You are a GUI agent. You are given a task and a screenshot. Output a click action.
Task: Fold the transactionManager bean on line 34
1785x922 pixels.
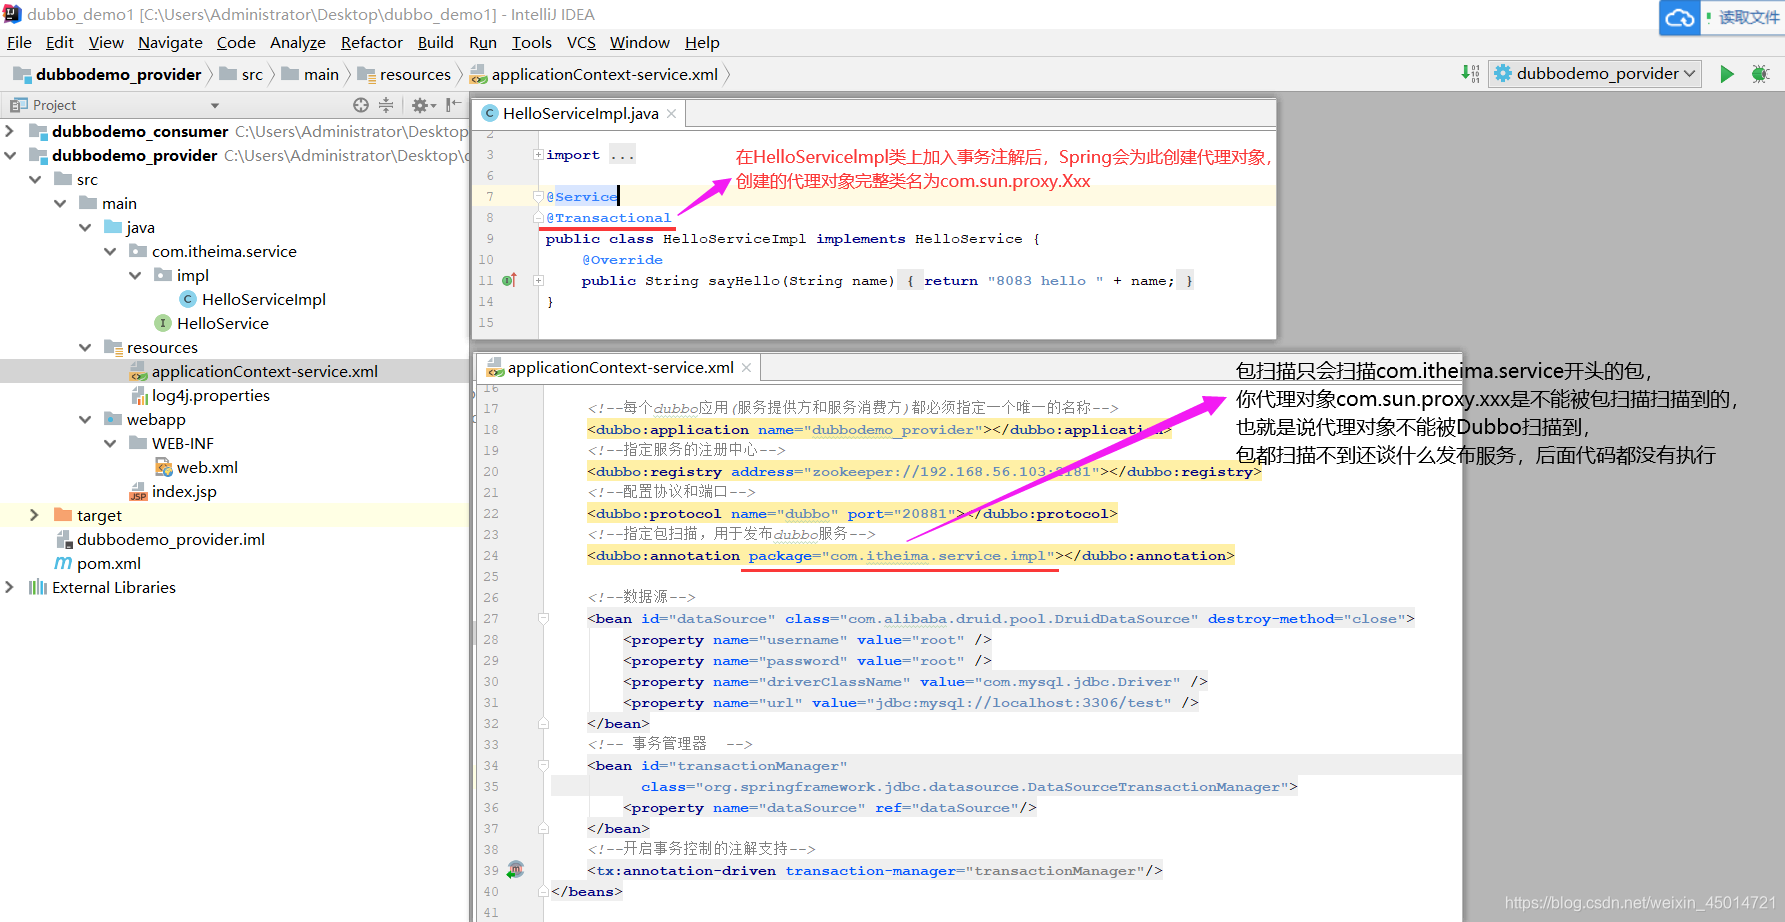pos(543,766)
